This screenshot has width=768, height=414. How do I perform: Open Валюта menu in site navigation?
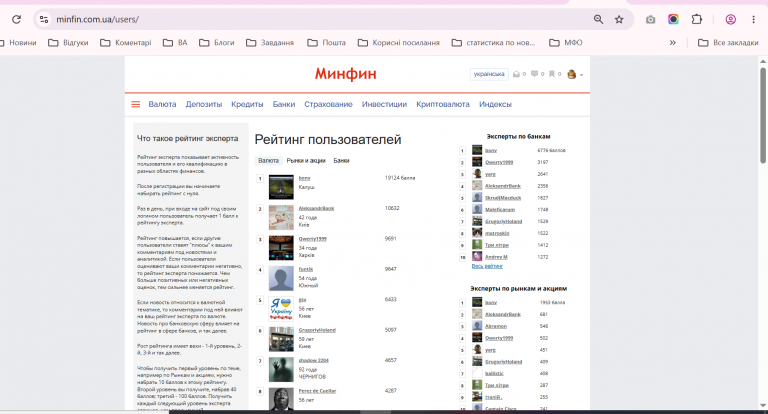tap(162, 104)
